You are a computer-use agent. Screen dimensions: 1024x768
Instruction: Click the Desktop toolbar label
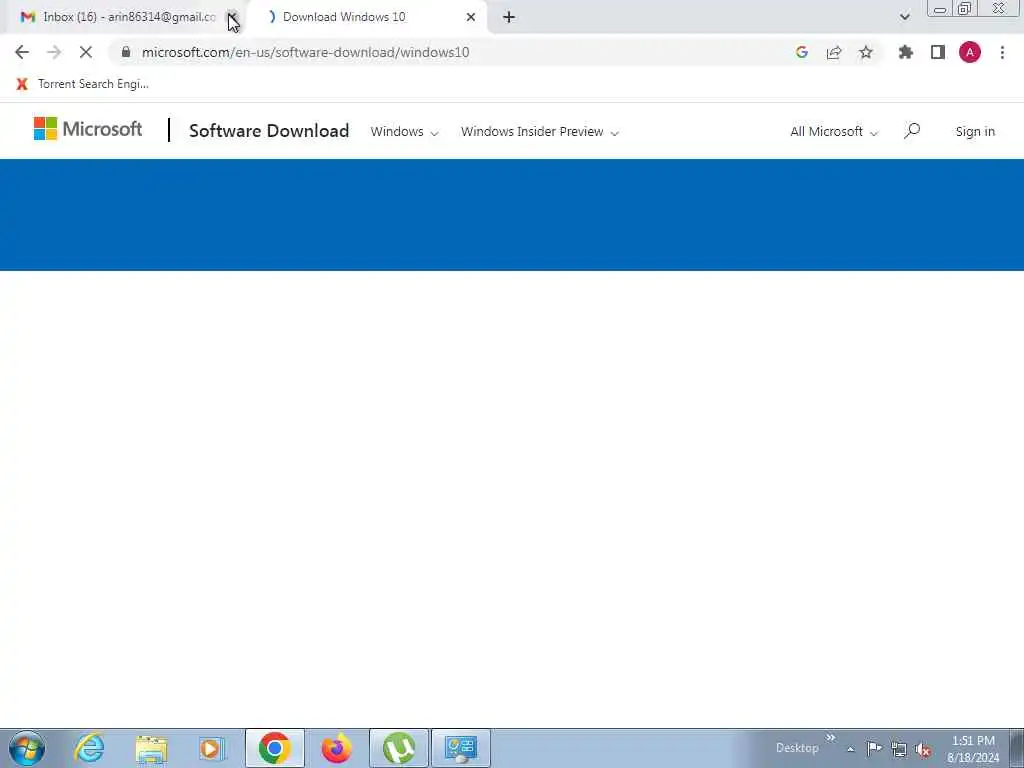coord(797,748)
